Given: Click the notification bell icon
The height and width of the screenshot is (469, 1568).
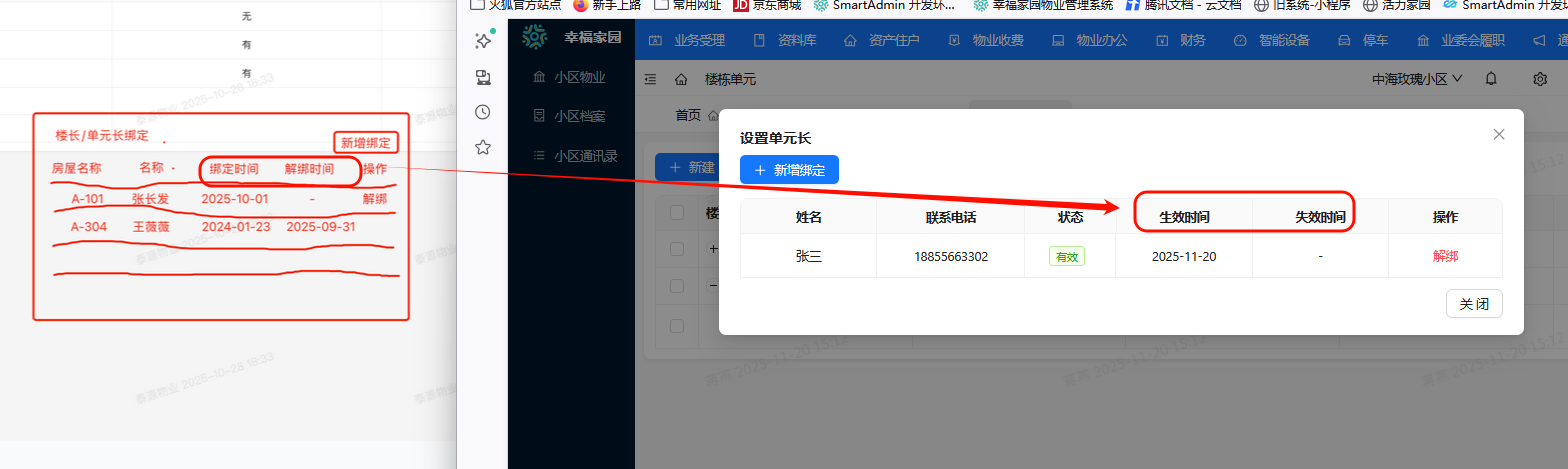Looking at the screenshot, I should pyautogui.click(x=1491, y=79).
